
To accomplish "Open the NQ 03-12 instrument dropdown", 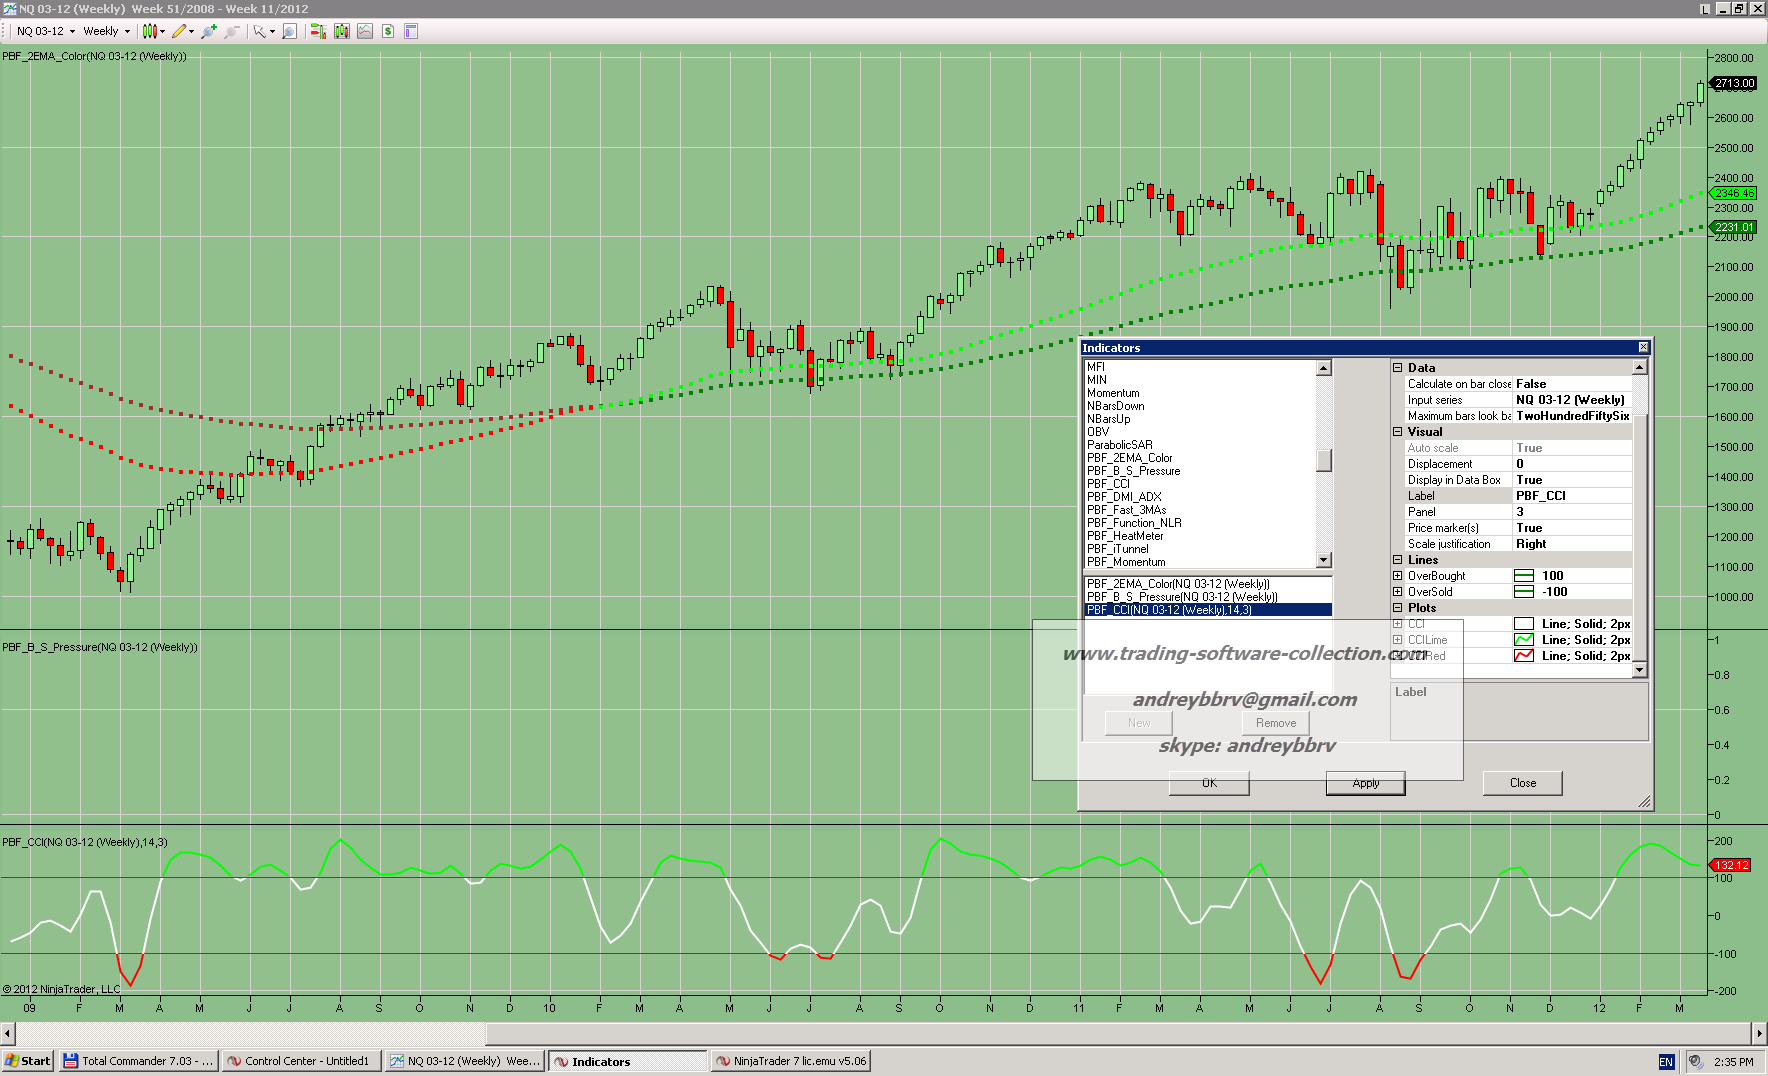I will pos(46,31).
